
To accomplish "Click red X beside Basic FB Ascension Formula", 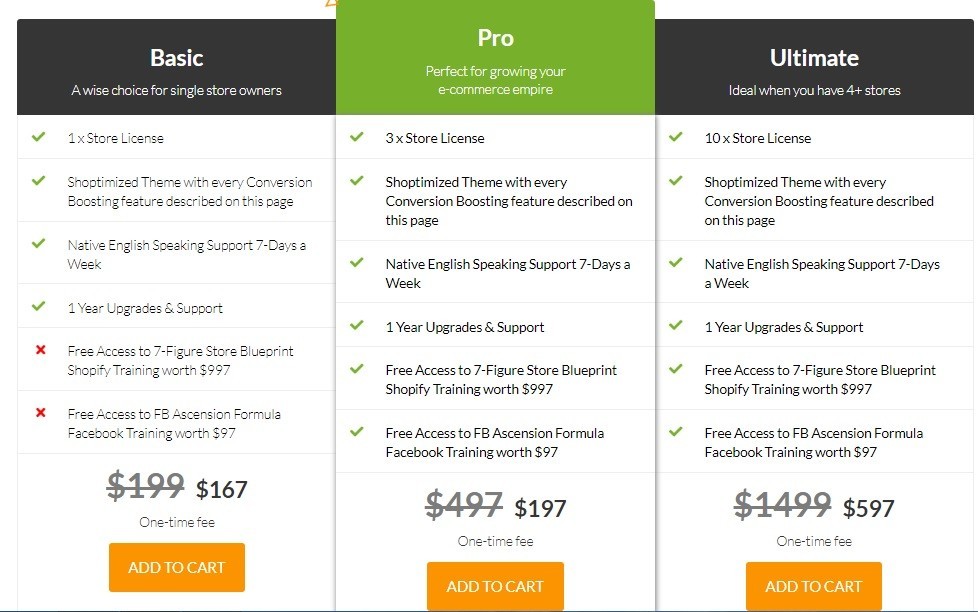I will tap(41, 412).
